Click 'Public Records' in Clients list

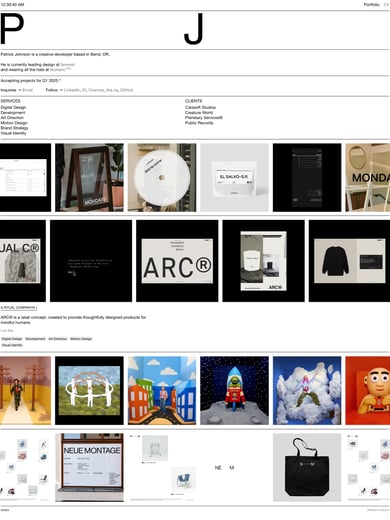coord(199,123)
